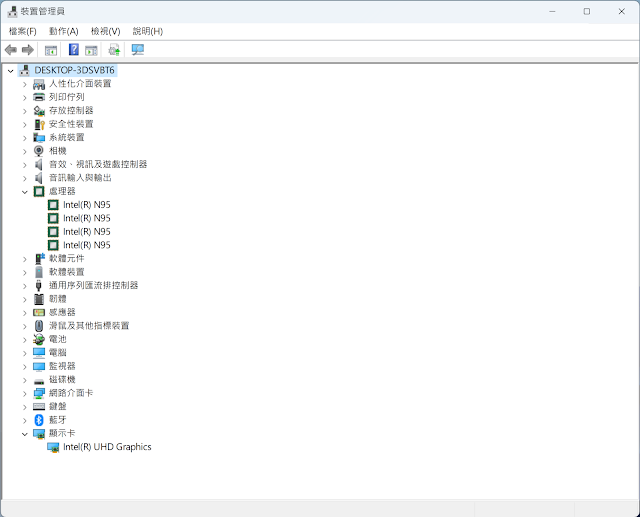The width and height of the screenshot is (640, 517).
Task: Collapse the 處理器 category
Action: pyautogui.click(x=24, y=192)
